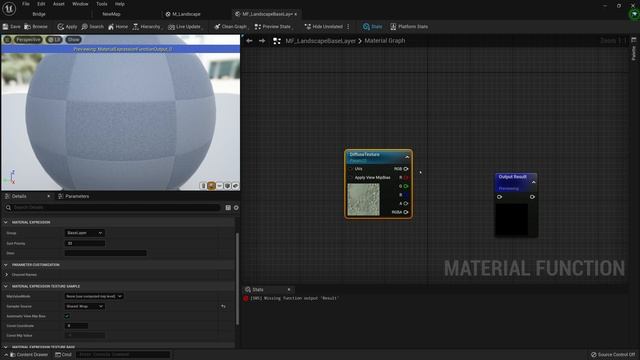Image resolution: width=640 pixels, height=360 pixels.
Task: Open Details property matrix grid icon
Action: [x=228, y=207]
